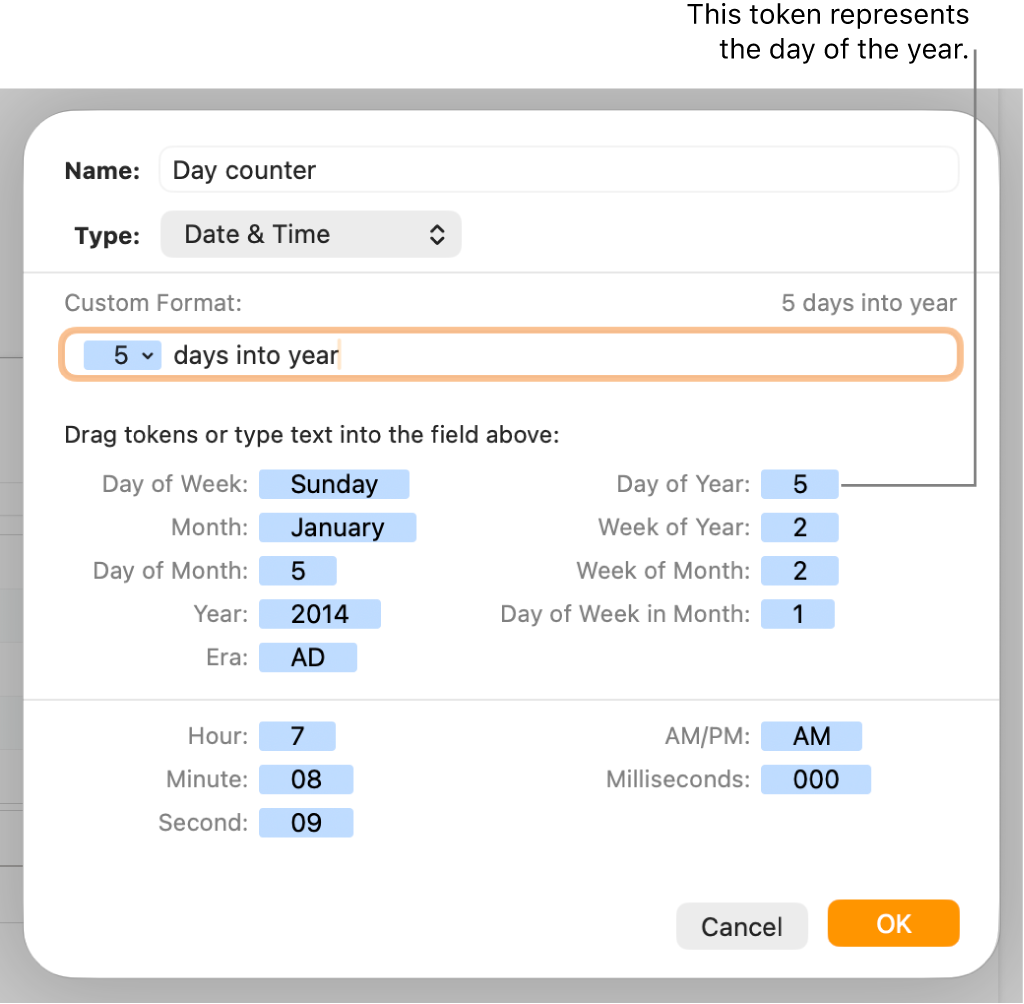Select the Week of Month token 2
Viewport: 1024px width, 1004px height.
[799, 571]
